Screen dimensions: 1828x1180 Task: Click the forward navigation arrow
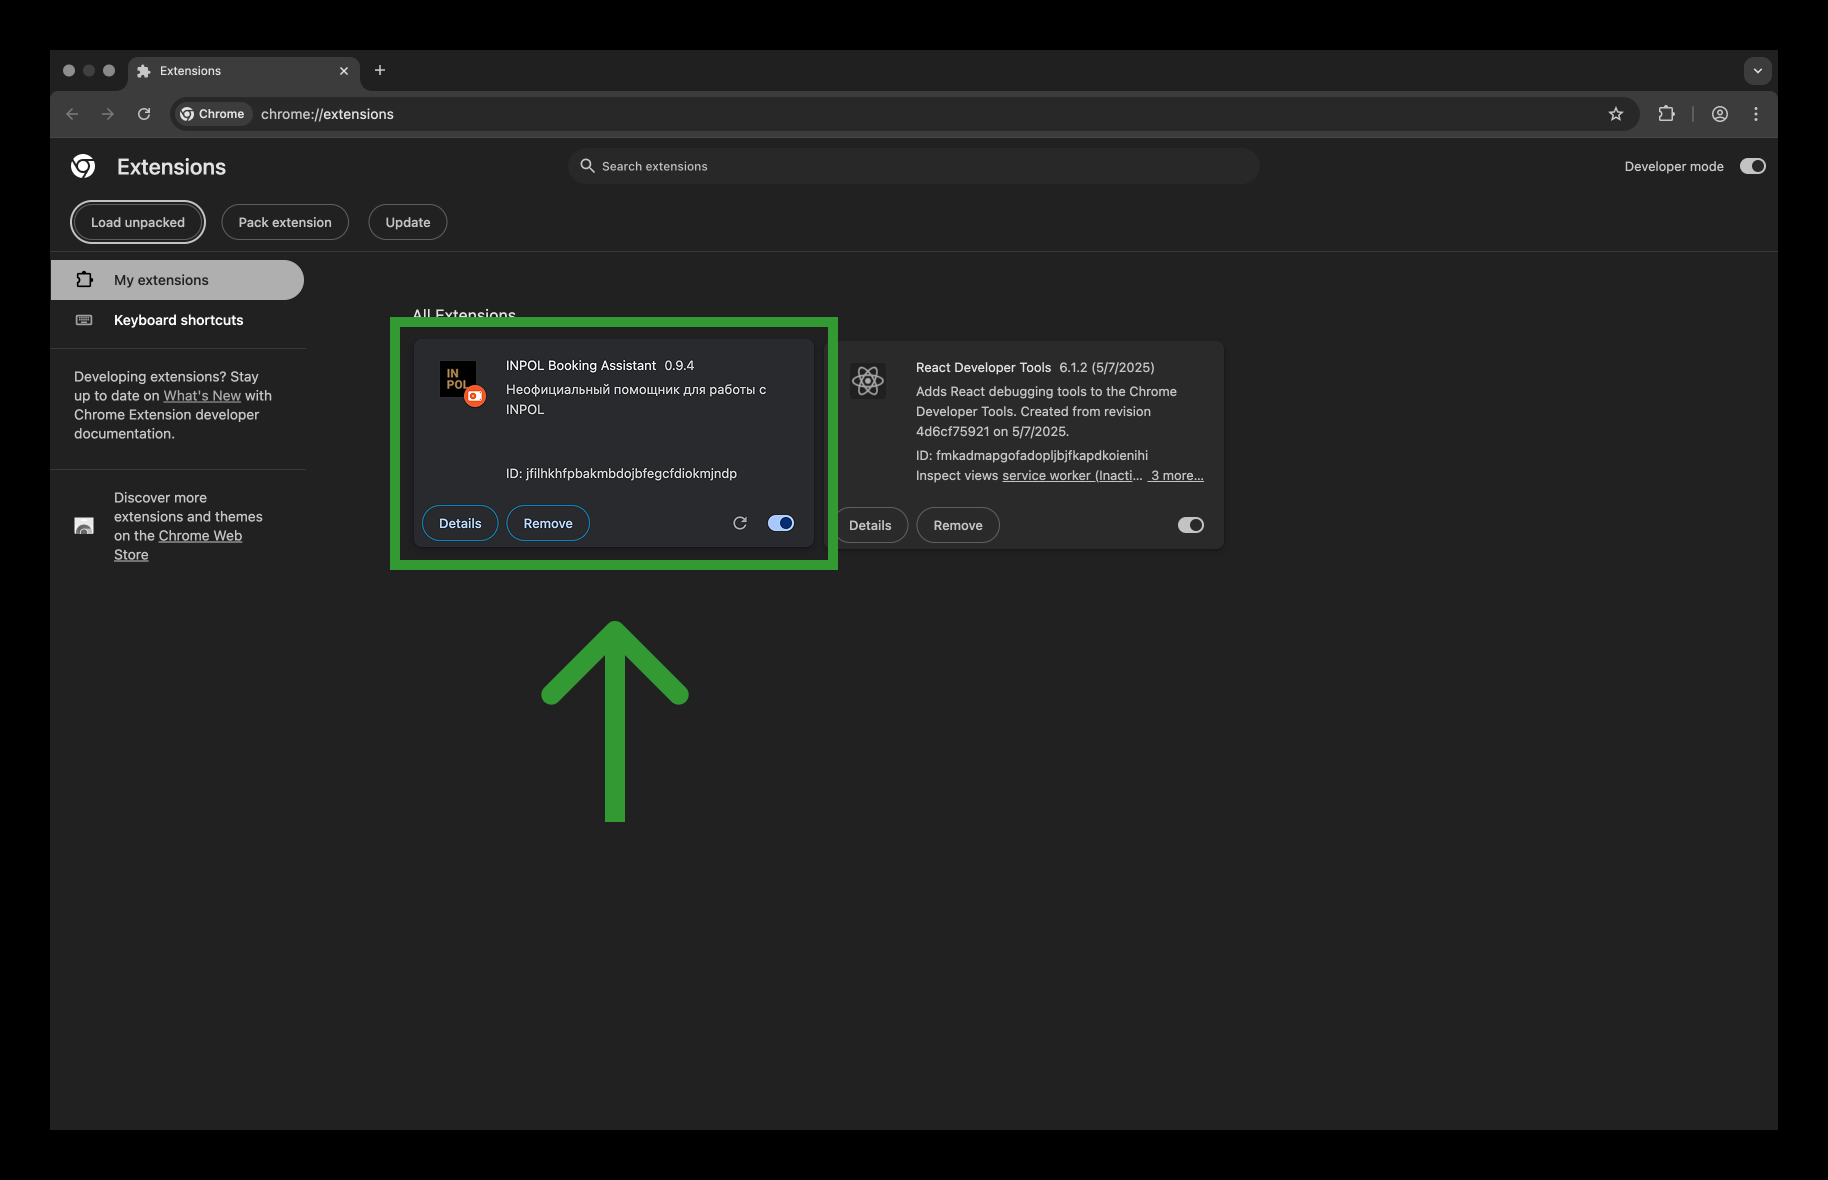tap(108, 114)
